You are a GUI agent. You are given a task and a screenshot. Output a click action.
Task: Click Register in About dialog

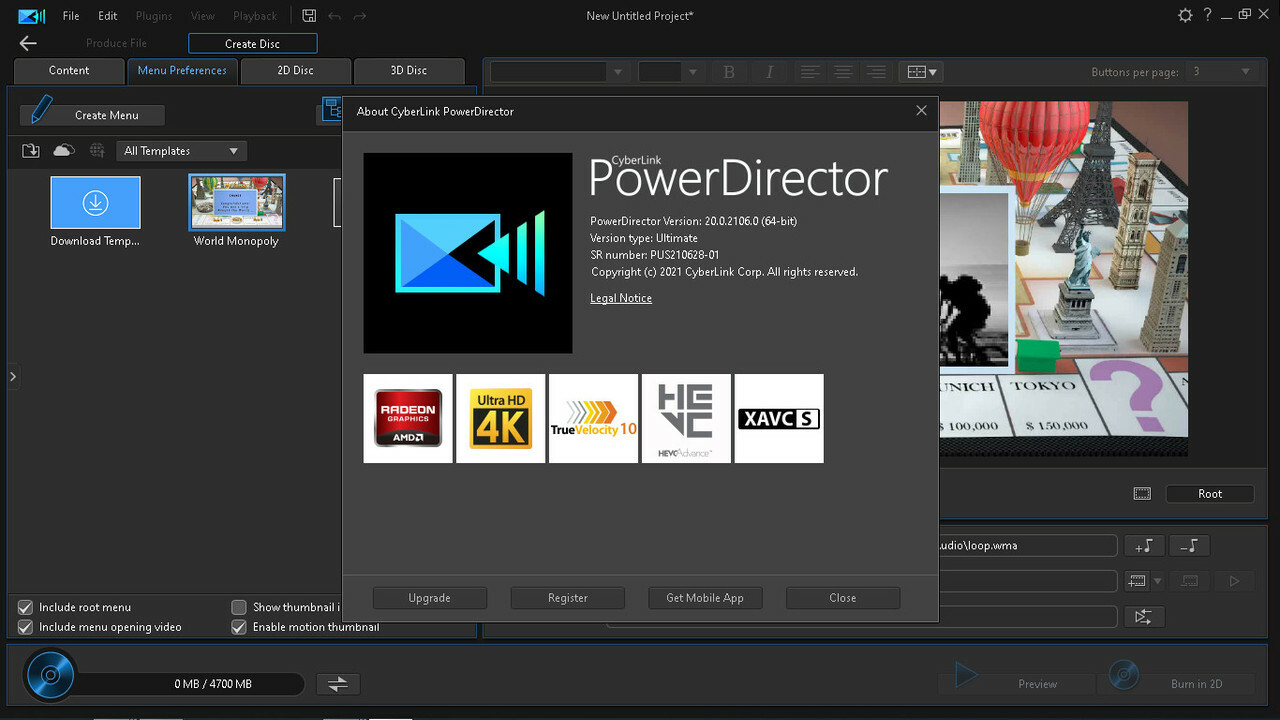(568, 598)
